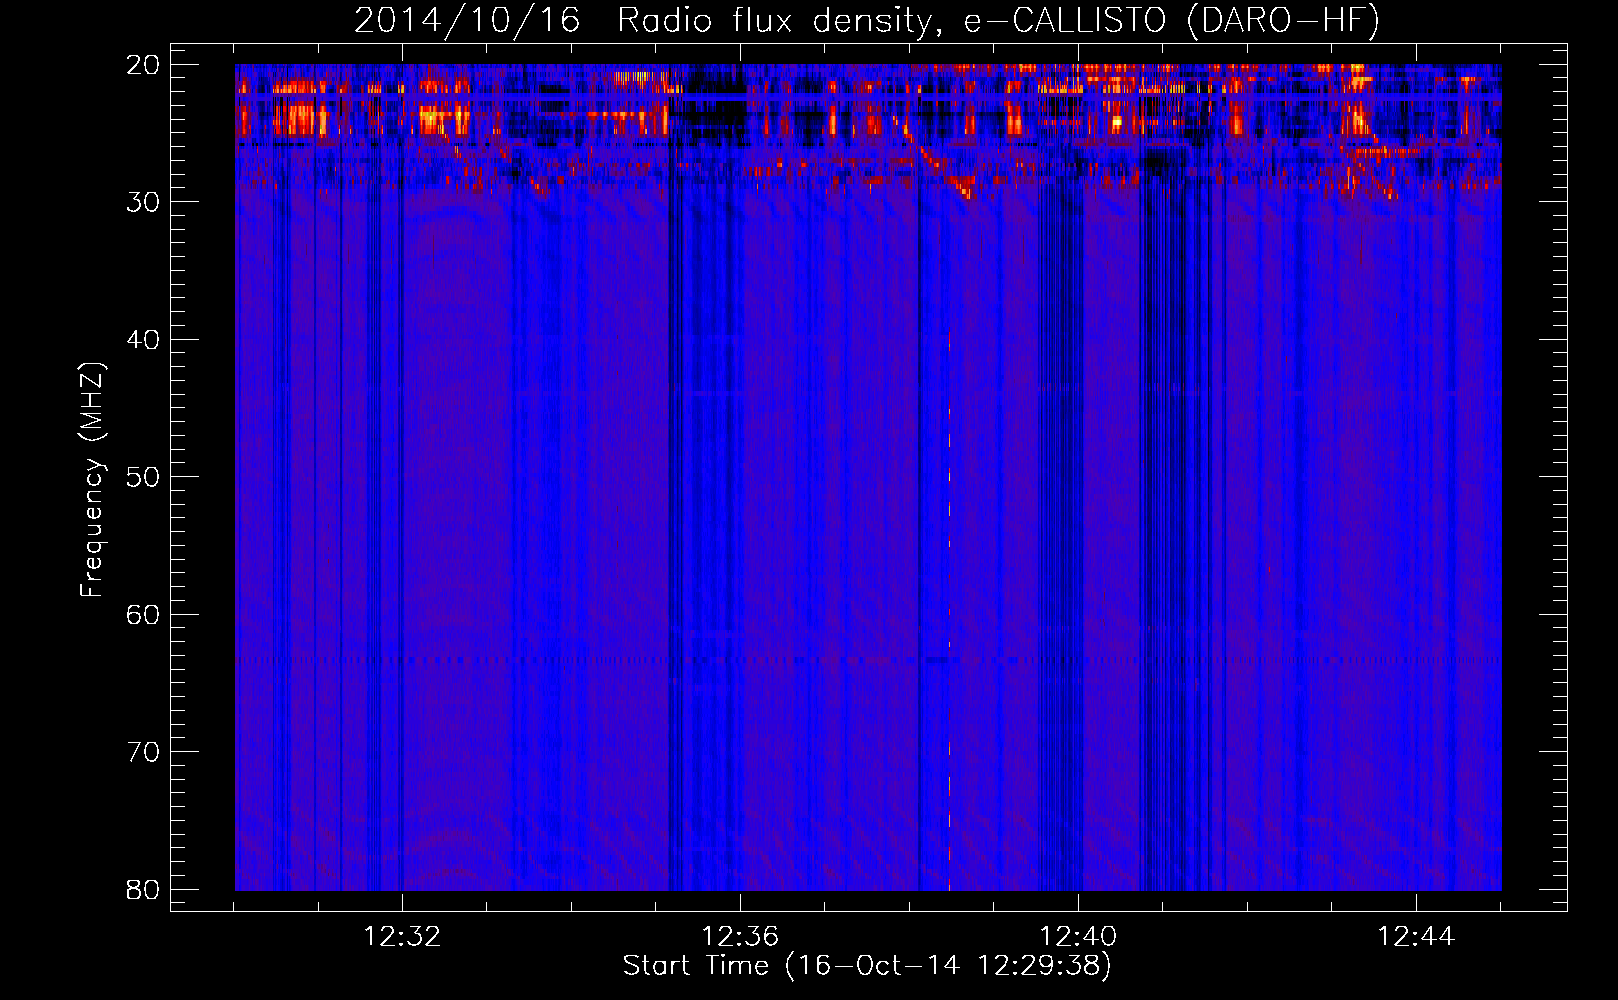Click the 60 frequency tick label

143,615
